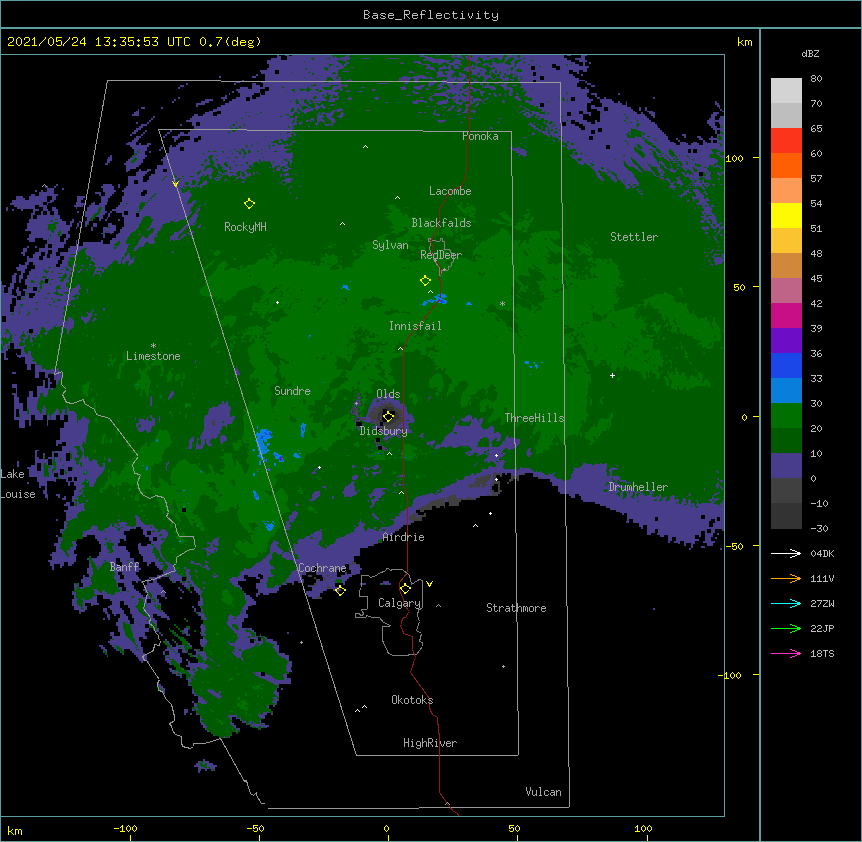This screenshot has width=862, height=842.
Task: Click the Sundre label
Action: [x=292, y=391]
